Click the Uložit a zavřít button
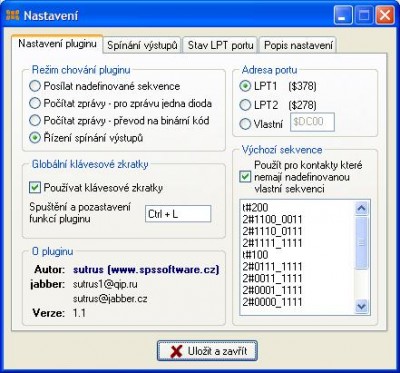 pyautogui.click(x=207, y=351)
